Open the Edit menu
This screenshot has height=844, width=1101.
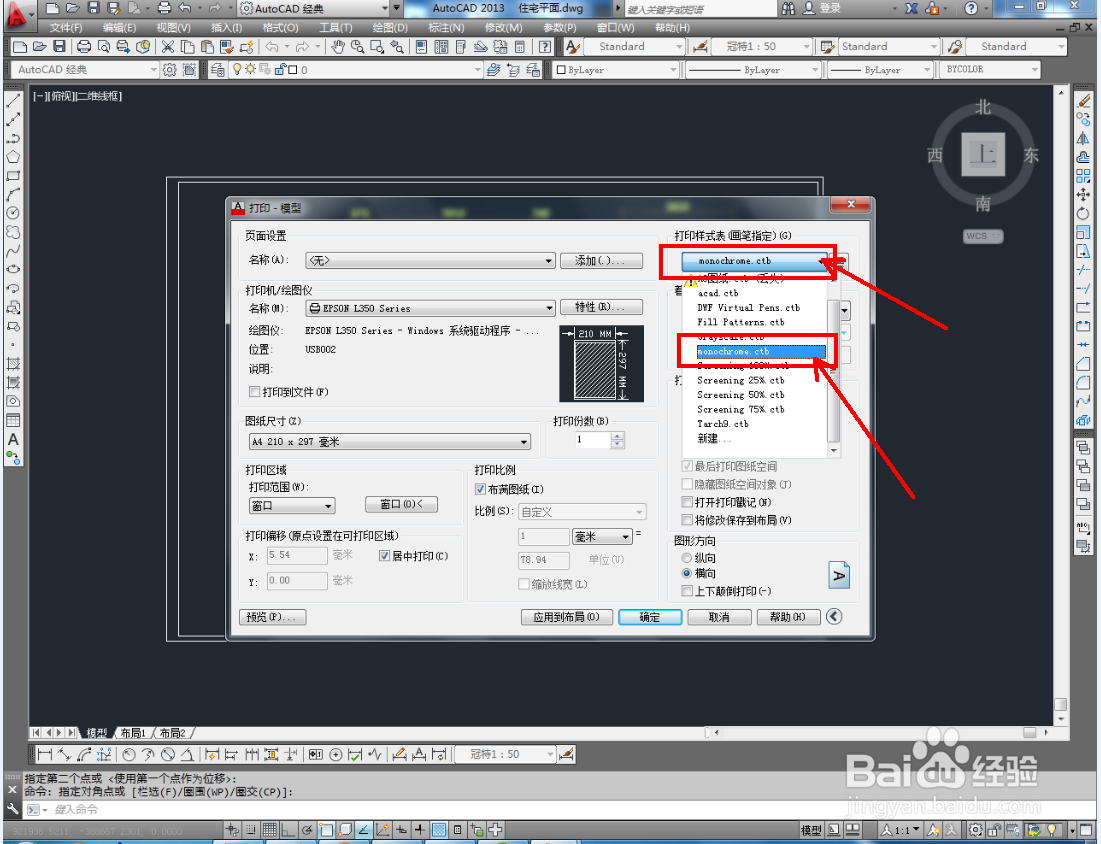tap(119, 27)
